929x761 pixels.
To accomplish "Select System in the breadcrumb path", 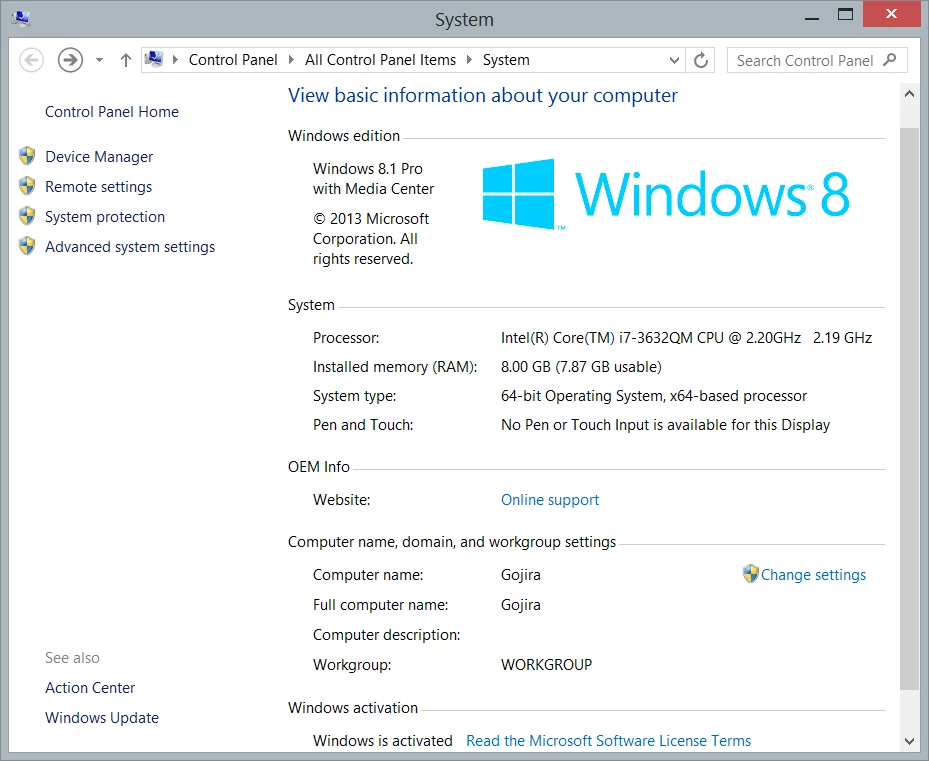I will (506, 60).
